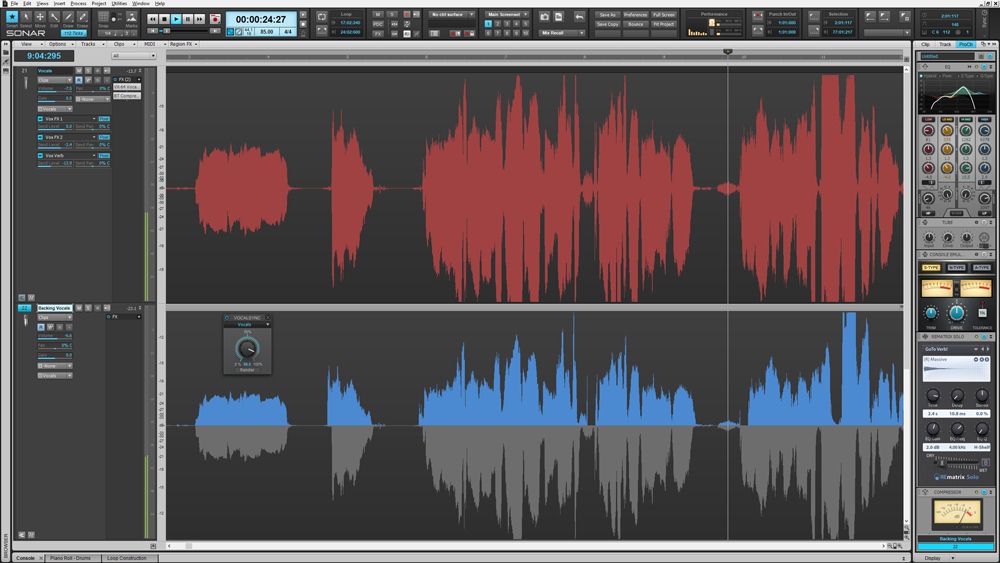Open the Console tab at bottom
The image size is (1000, 563).
[26, 558]
